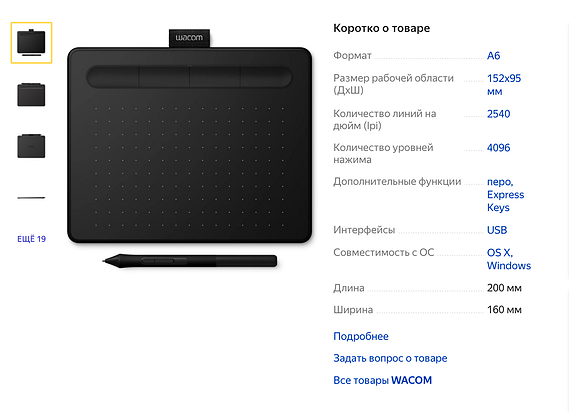Open the 'перо, Express Keys' functions link
This screenshot has width=569, height=412.
(x=505, y=195)
